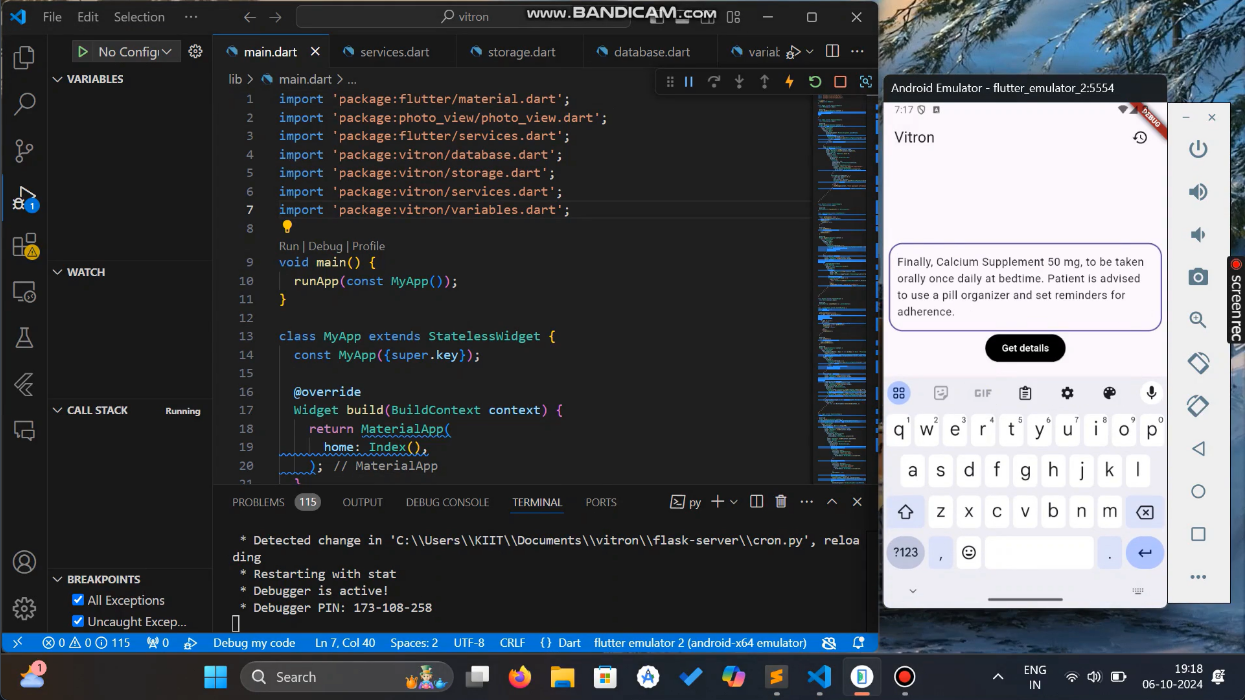Trigger Flutter hot reload lightning icon
The image size is (1245, 700).
click(790, 82)
